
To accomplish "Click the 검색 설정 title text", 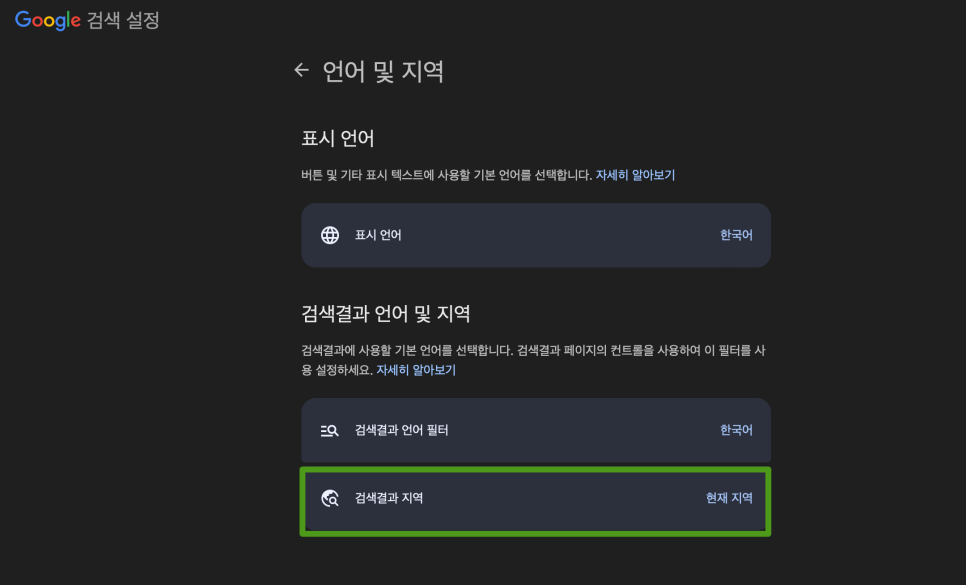I will coord(123,20).
